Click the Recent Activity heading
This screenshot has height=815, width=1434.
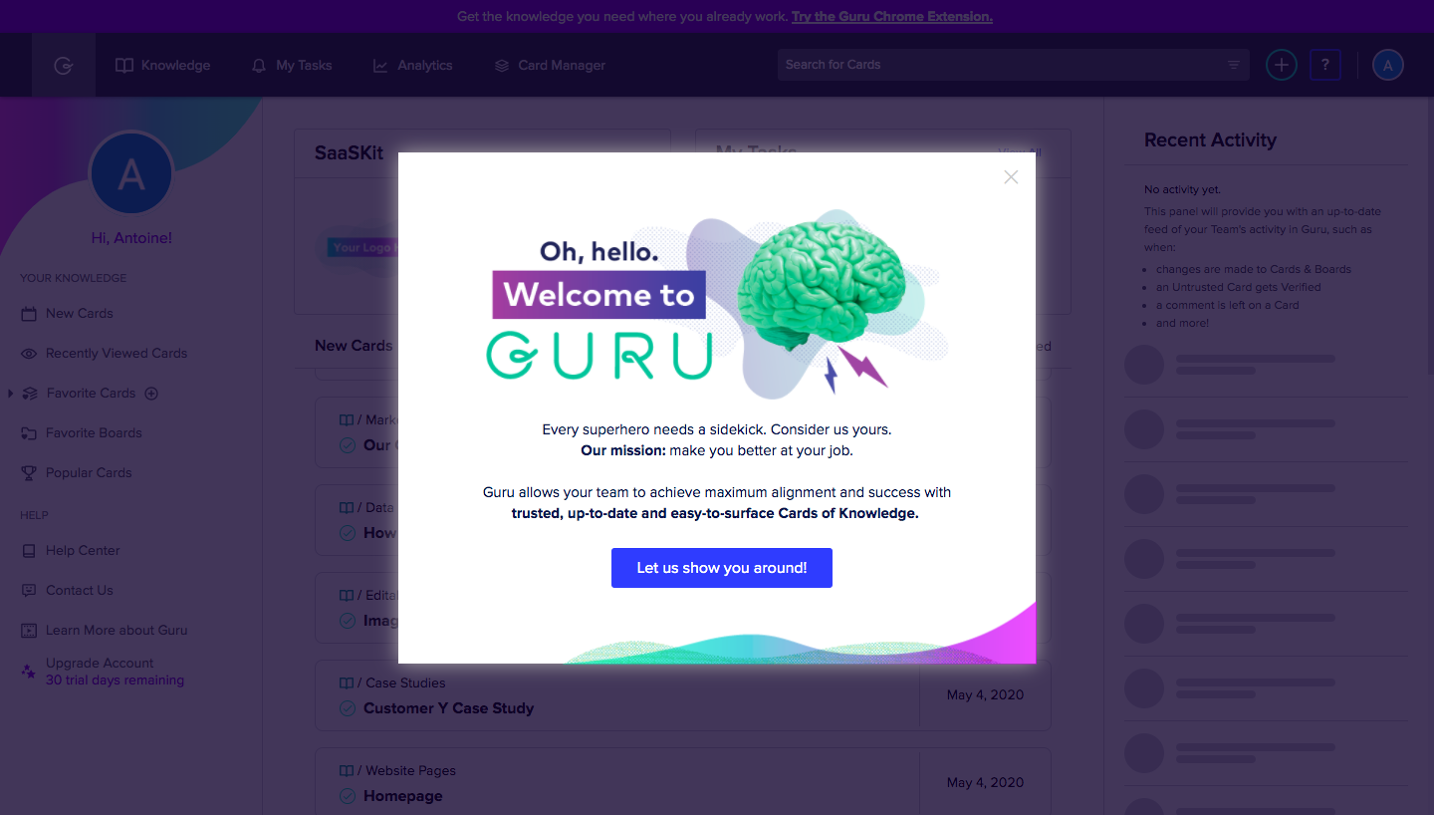(1210, 140)
